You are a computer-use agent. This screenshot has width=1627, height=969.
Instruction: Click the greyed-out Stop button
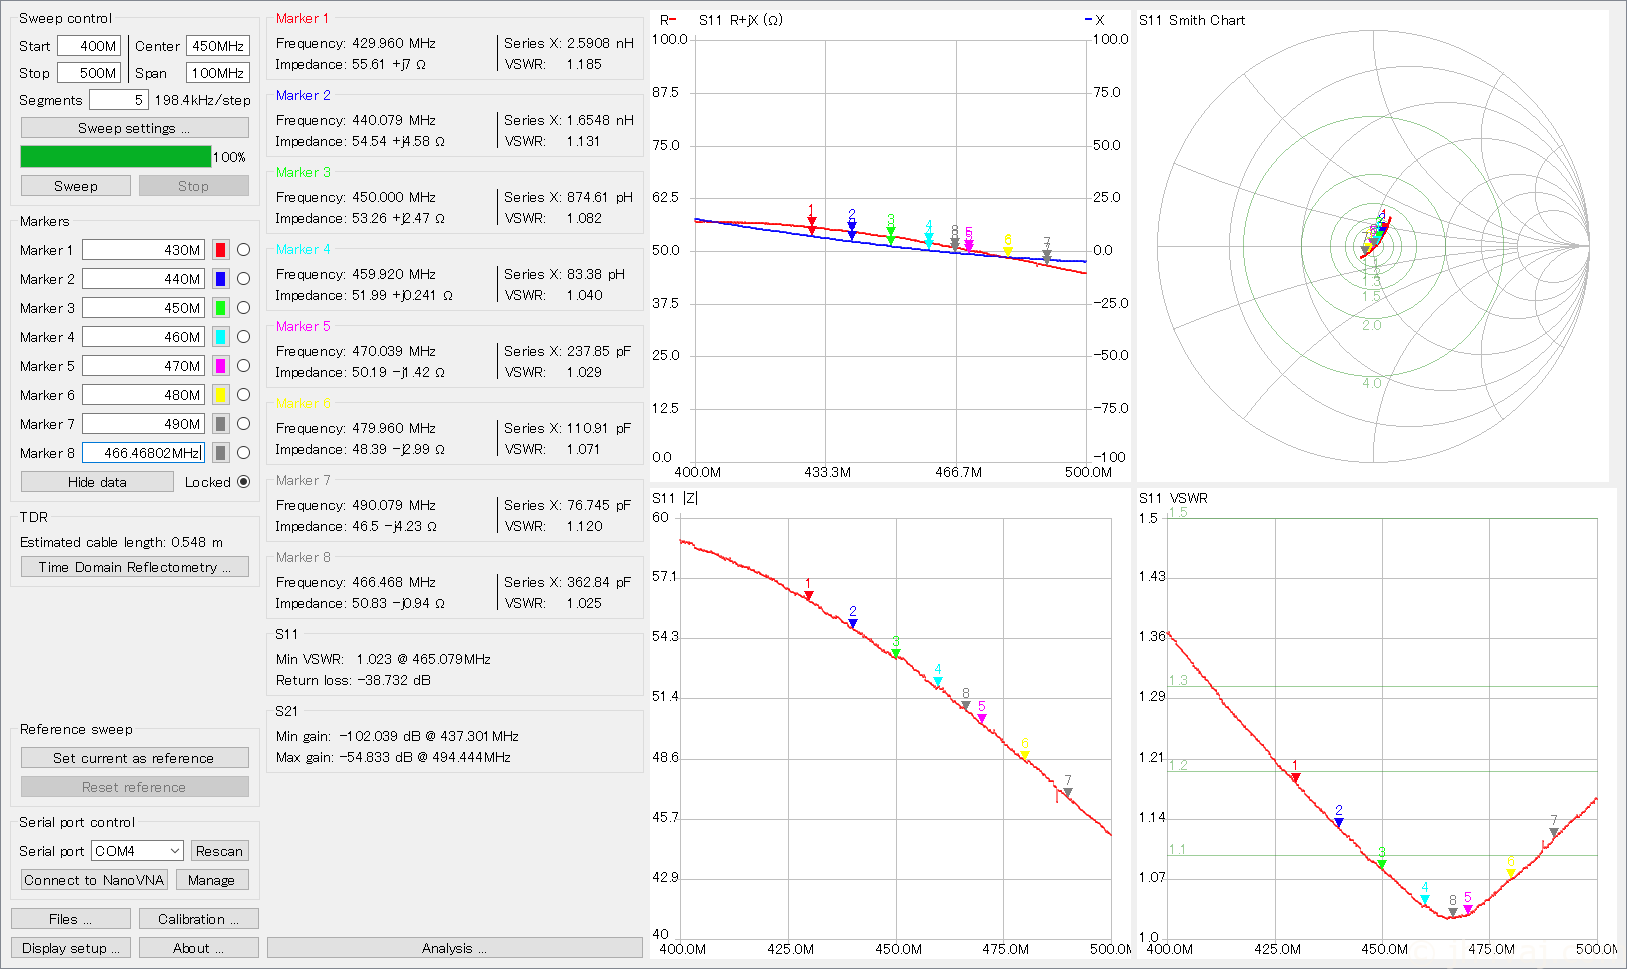(193, 186)
